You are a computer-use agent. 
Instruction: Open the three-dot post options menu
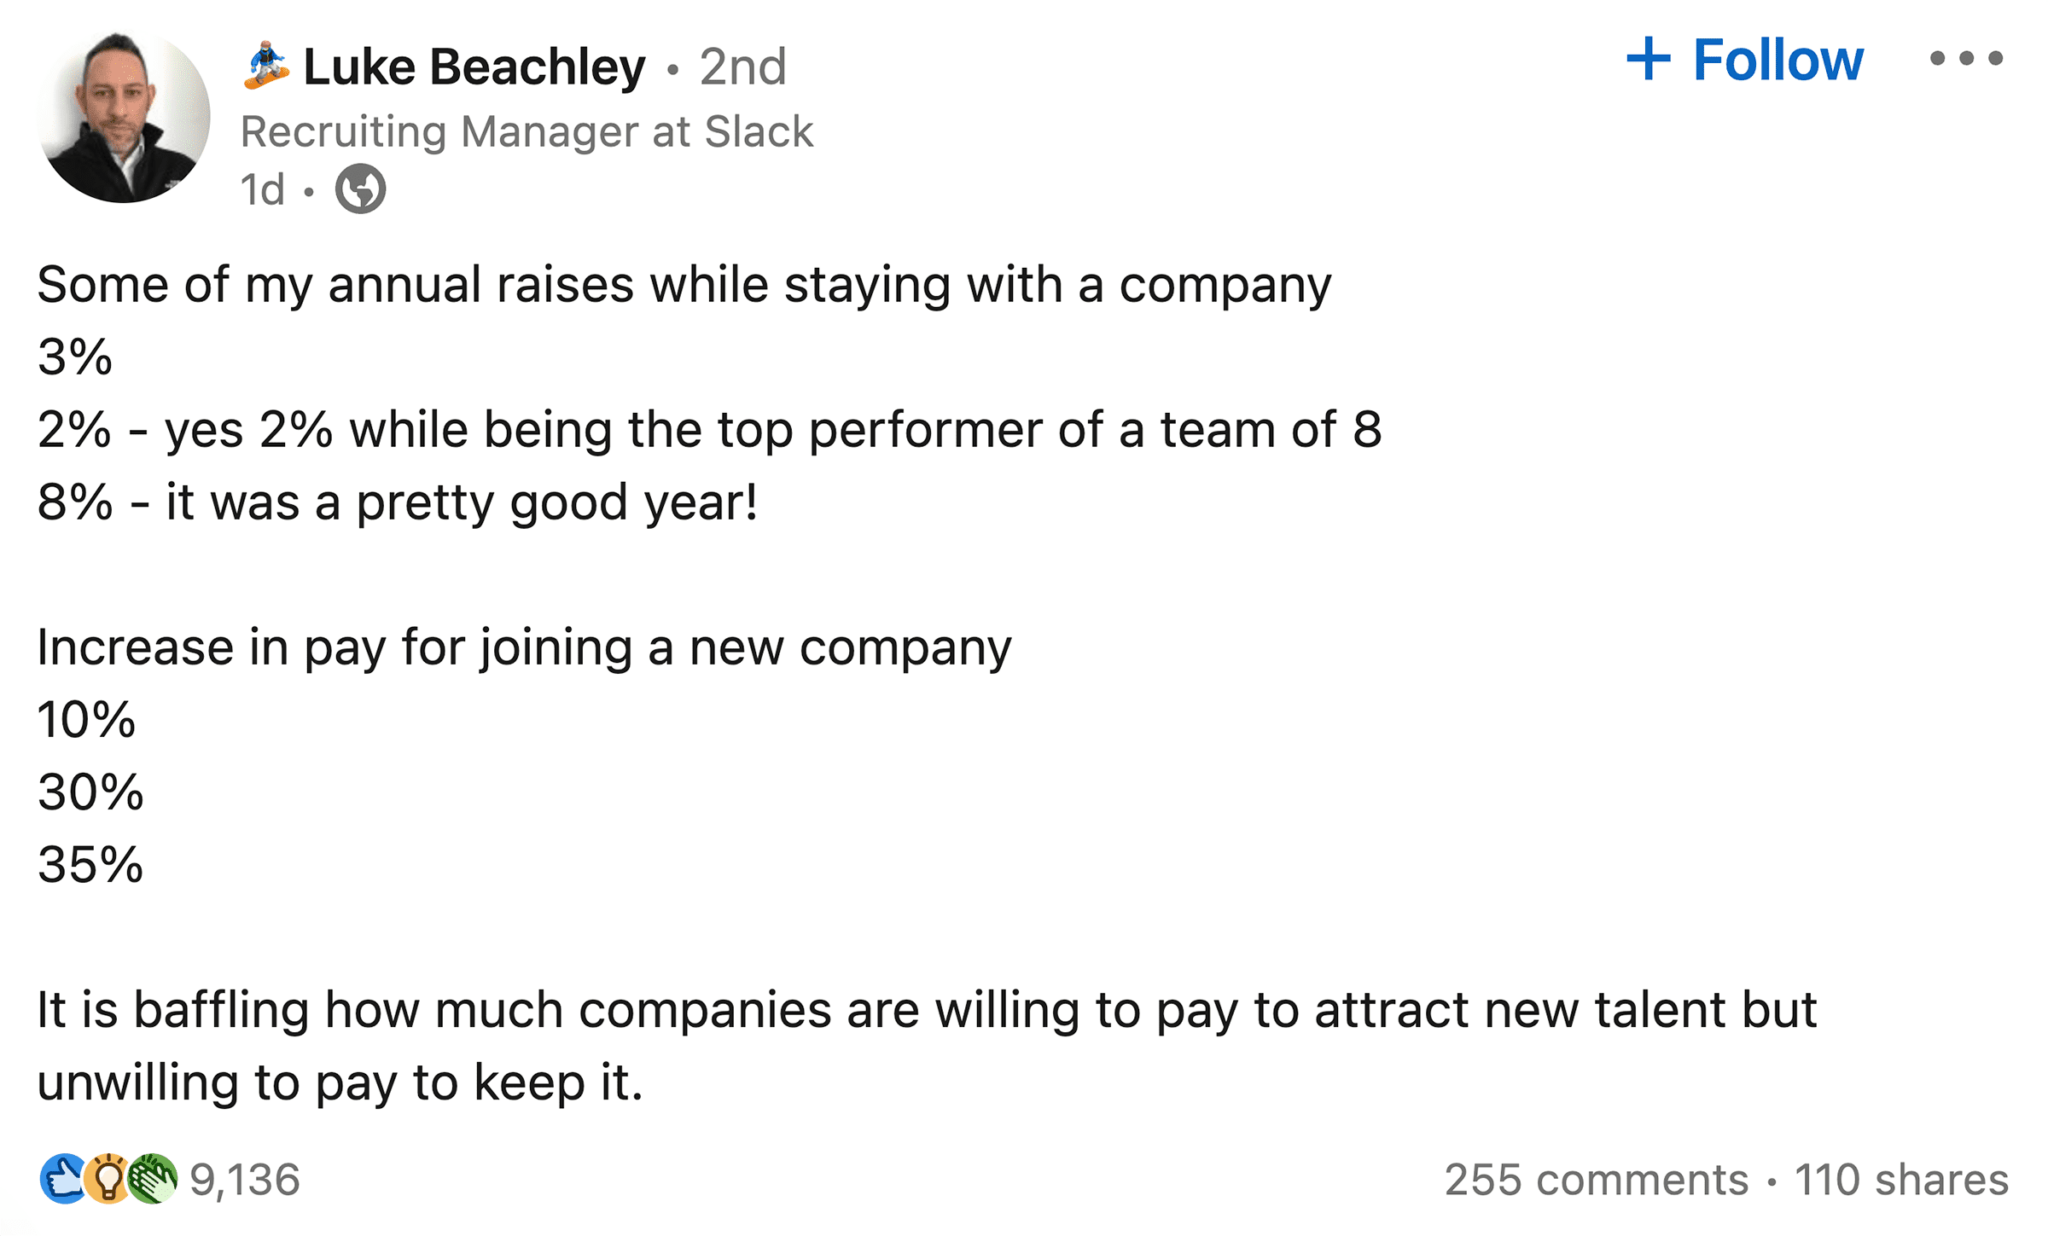(x=1965, y=59)
